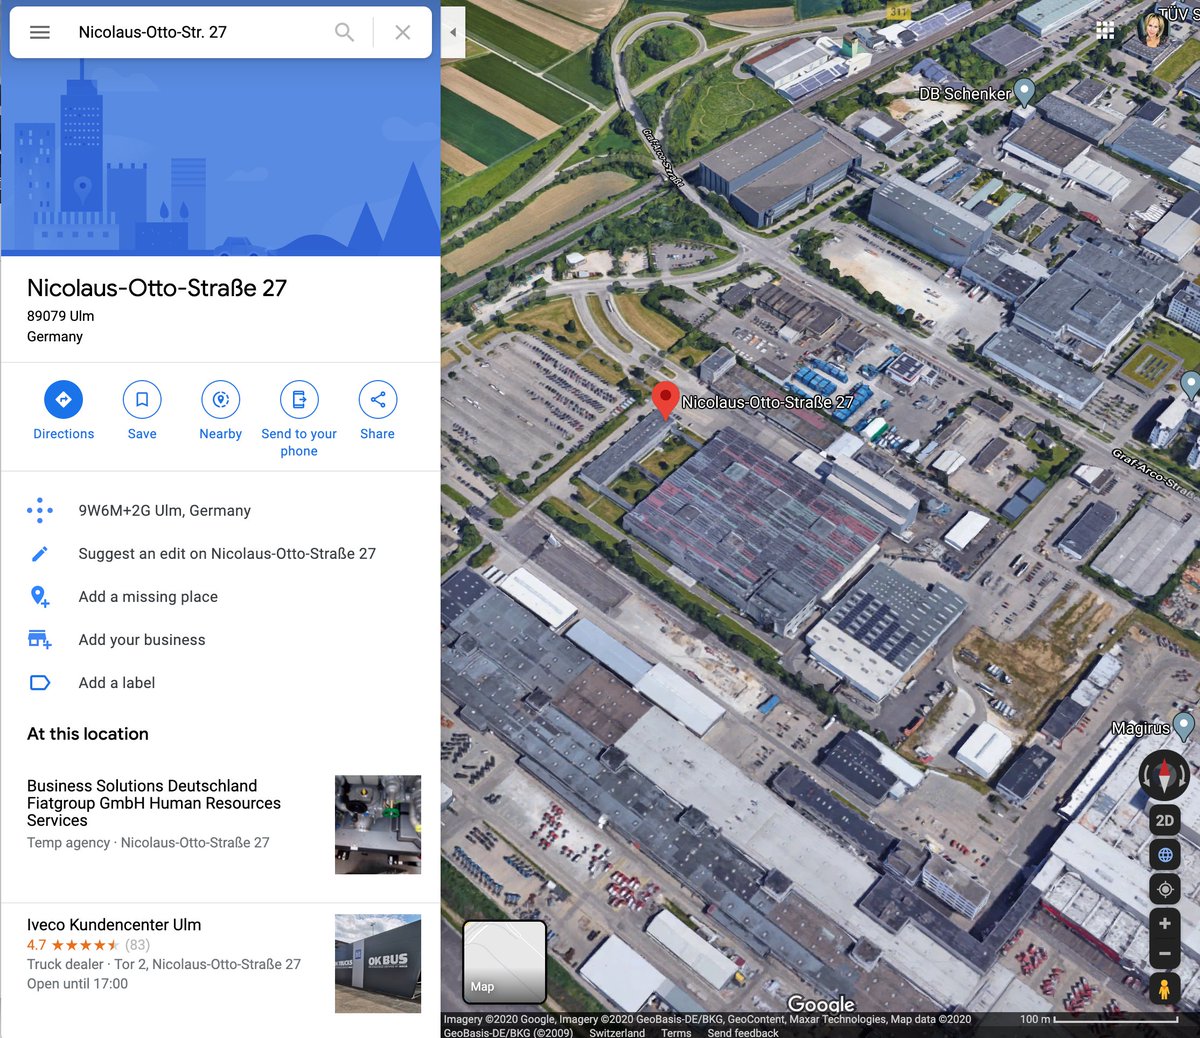
Task: Switch imagery to 2D mode
Action: point(1163,820)
